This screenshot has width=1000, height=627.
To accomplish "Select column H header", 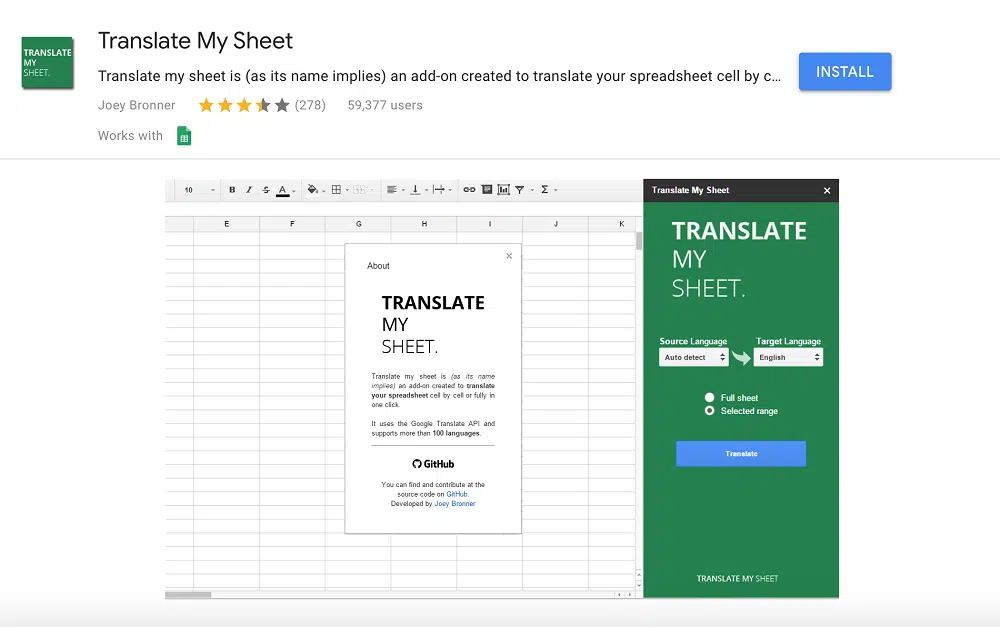I will pyautogui.click(x=424, y=224).
